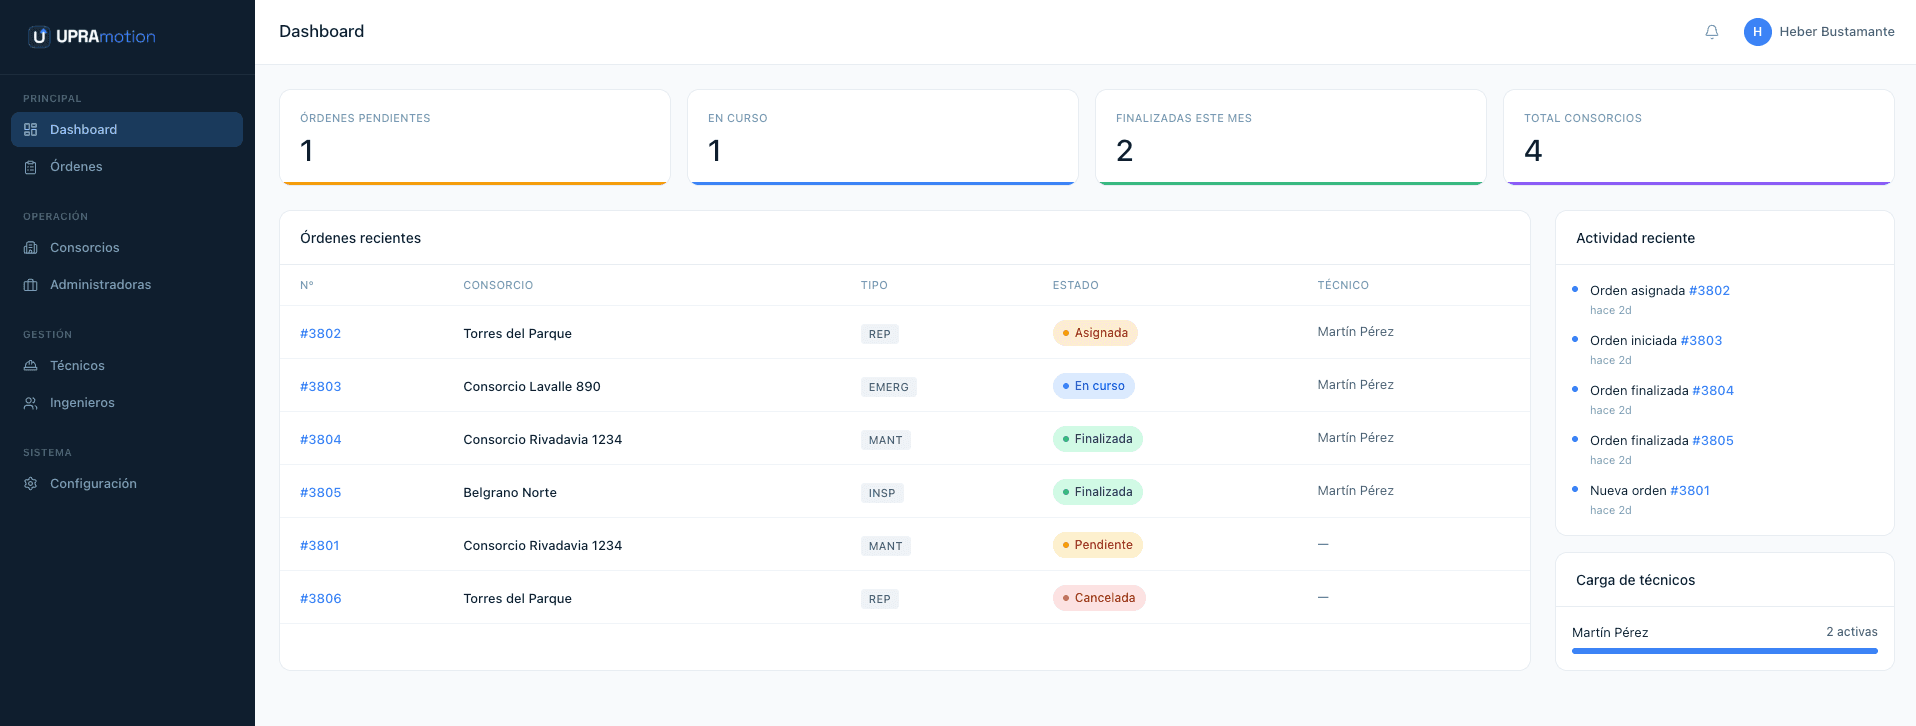The image size is (1916, 726).
Task: Open order #3801 in the table
Action: point(320,546)
